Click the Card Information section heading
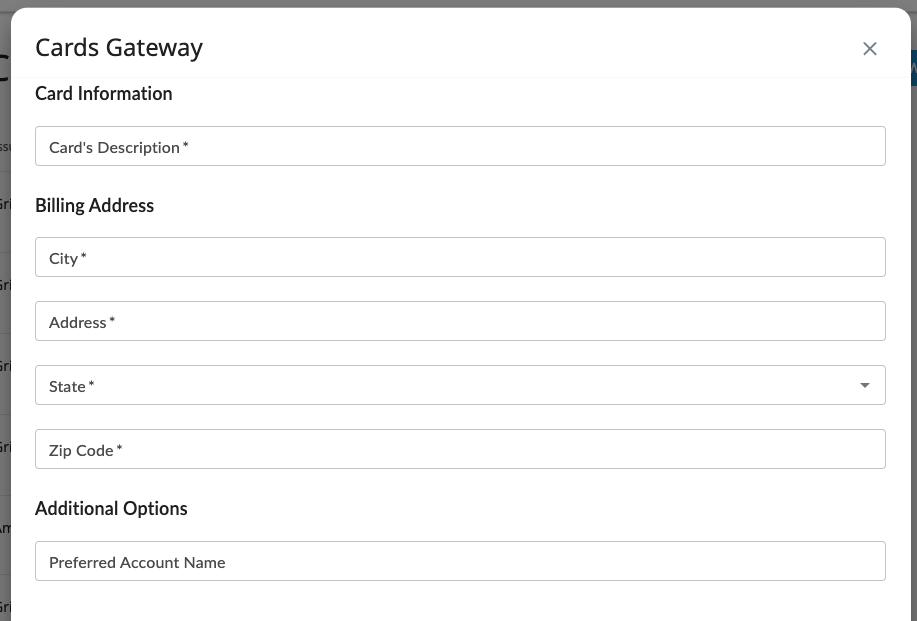 pos(104,93)
